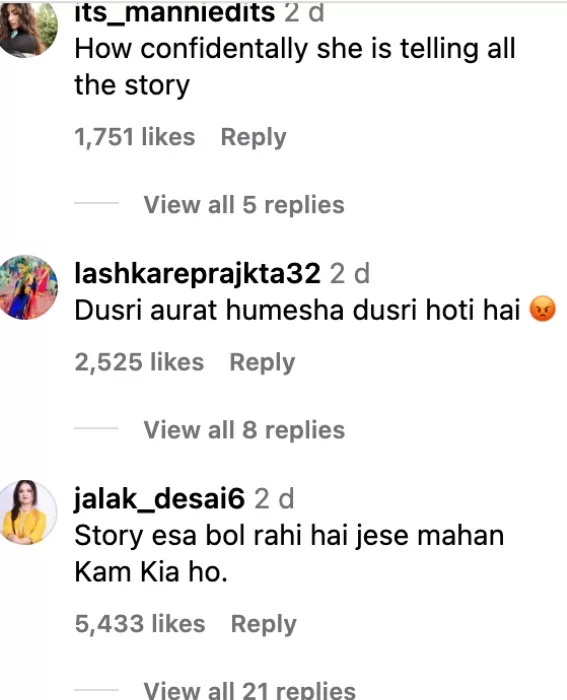Image resolution: width=567 pixels, height=700 pixels.
Task: Select comment text 'Dusri aurat humesha dusri hoti hai'
Action: tap(297, 310)
